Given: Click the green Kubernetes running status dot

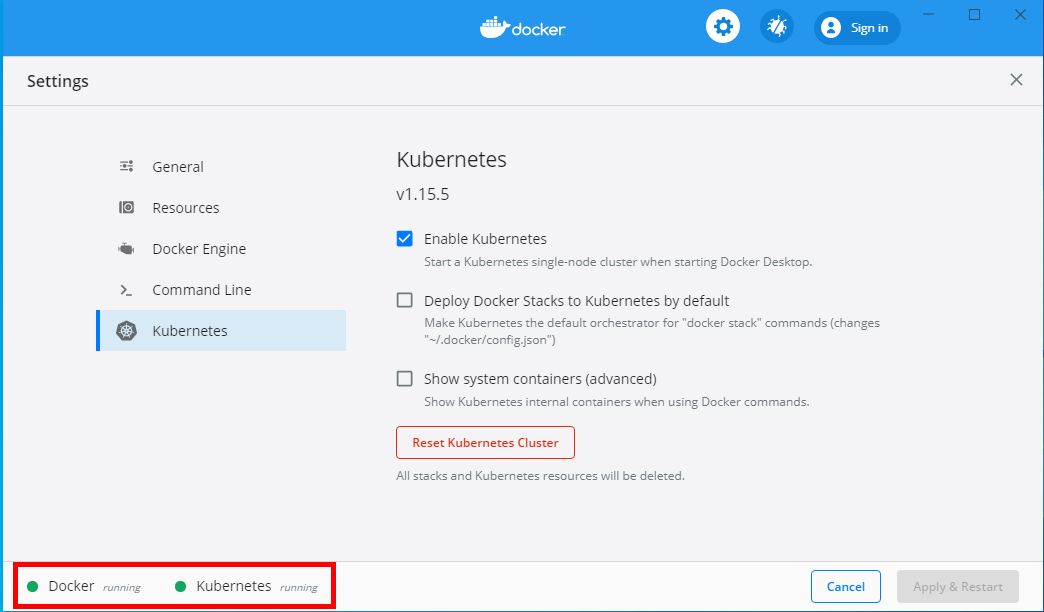Looking at the screenshot, I should click(x=181, y=586).
